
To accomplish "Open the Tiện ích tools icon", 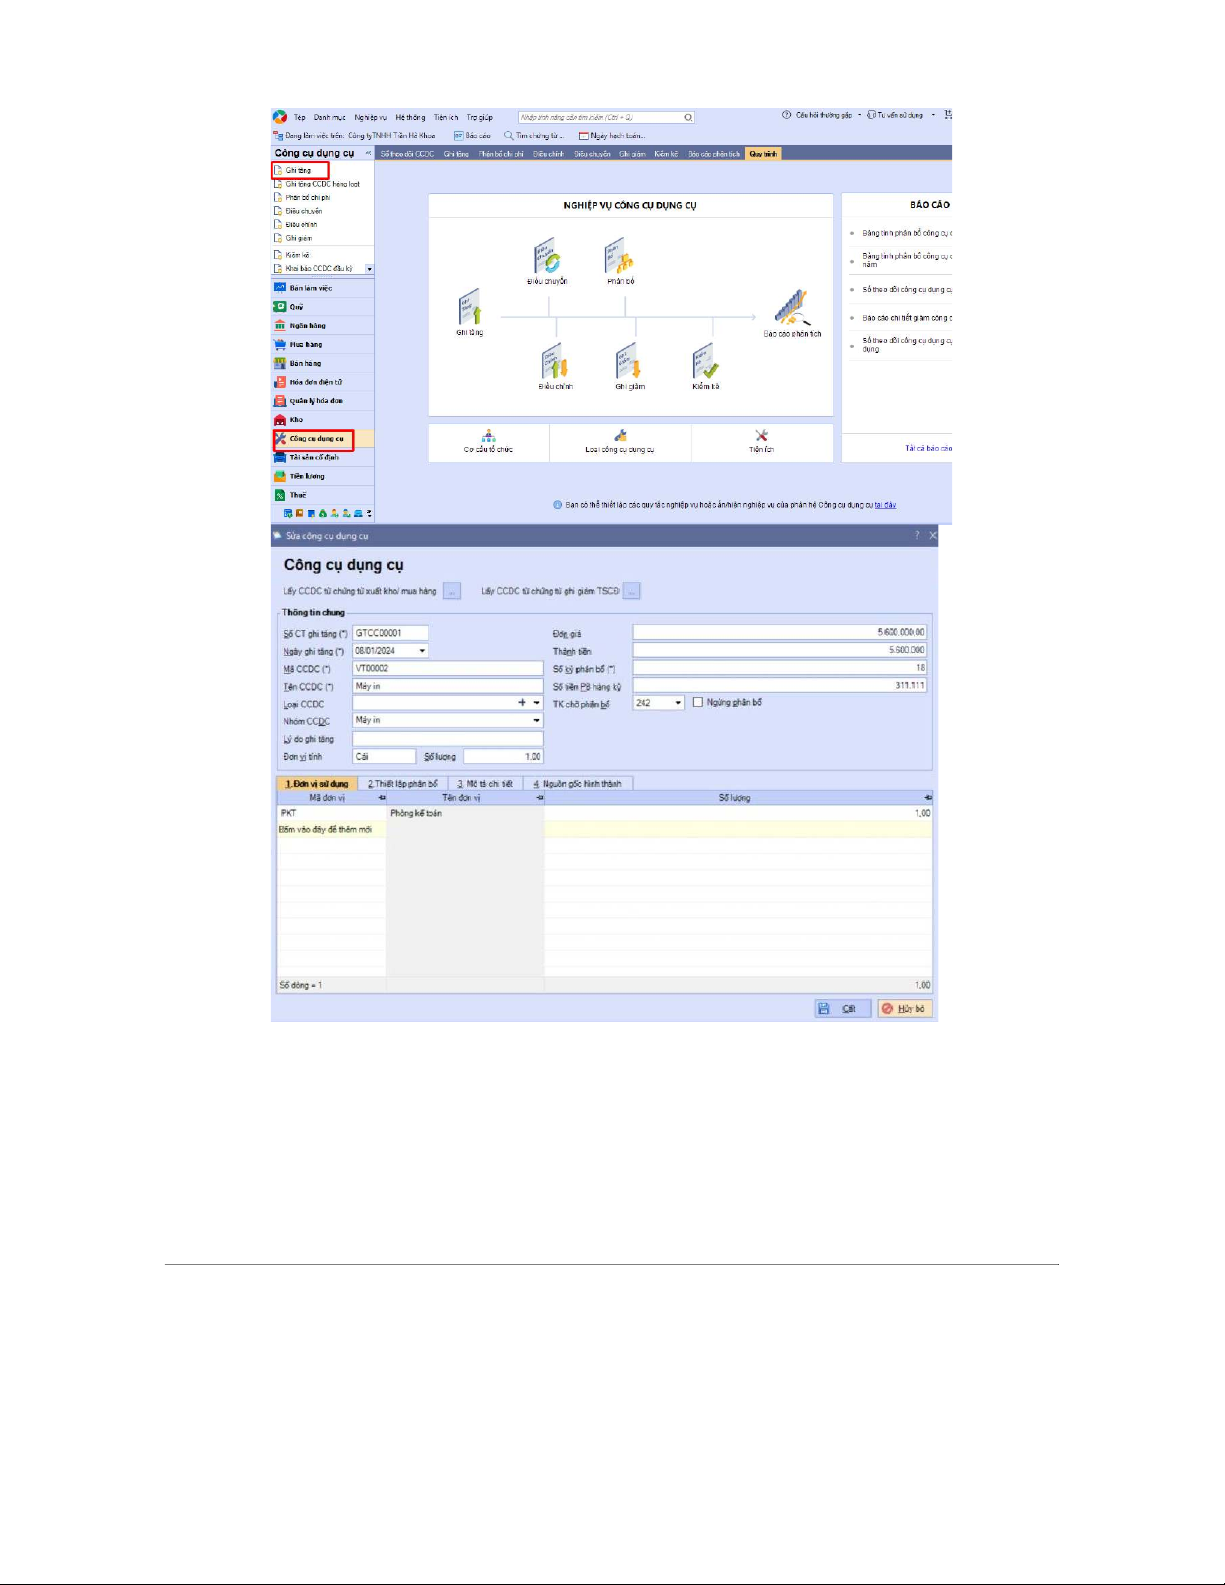I will point(761,436).
